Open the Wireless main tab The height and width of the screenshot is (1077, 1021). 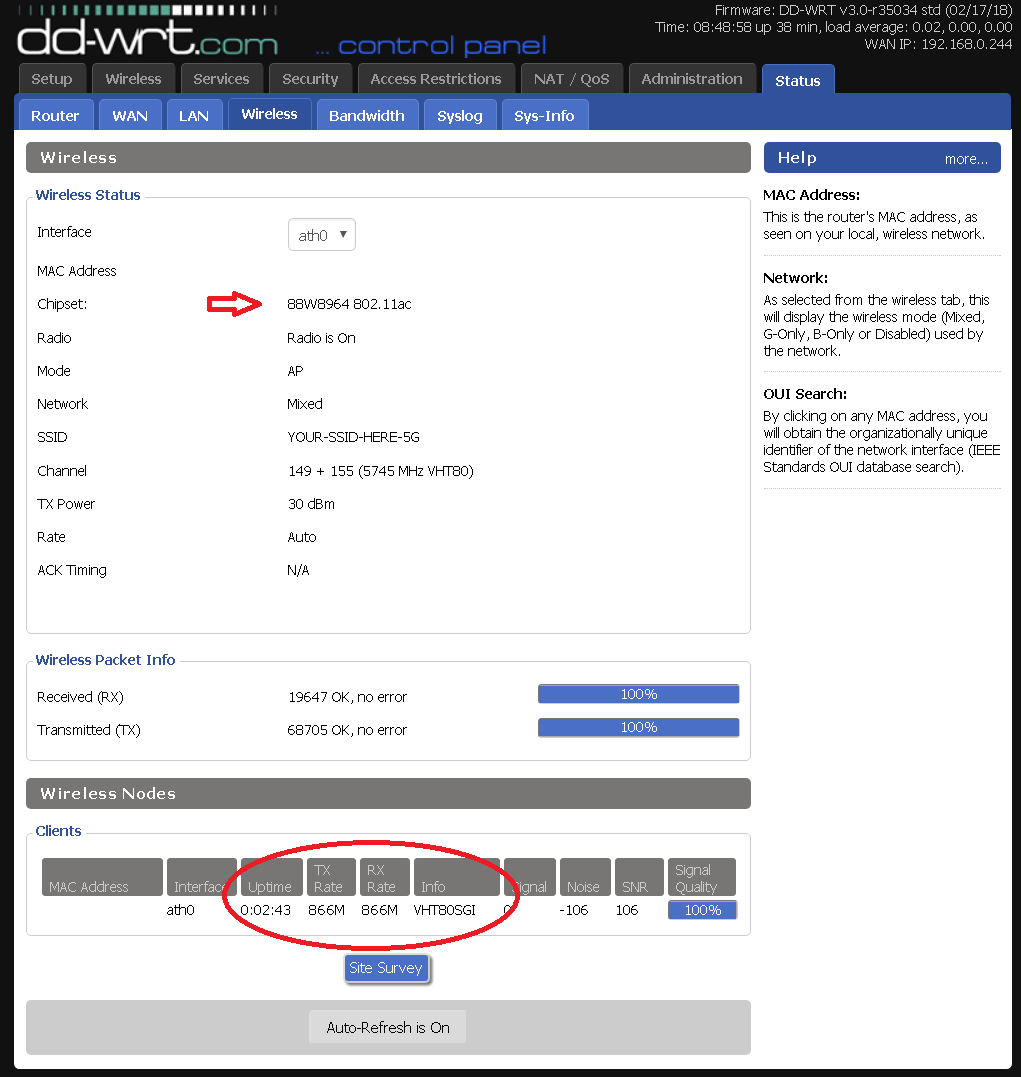click(133, 79)
